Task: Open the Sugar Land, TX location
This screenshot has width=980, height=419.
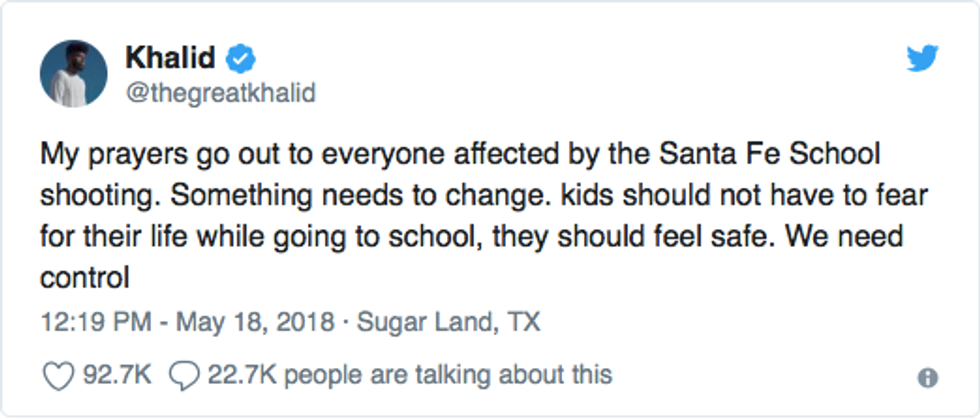Action: tap(449, 324)
